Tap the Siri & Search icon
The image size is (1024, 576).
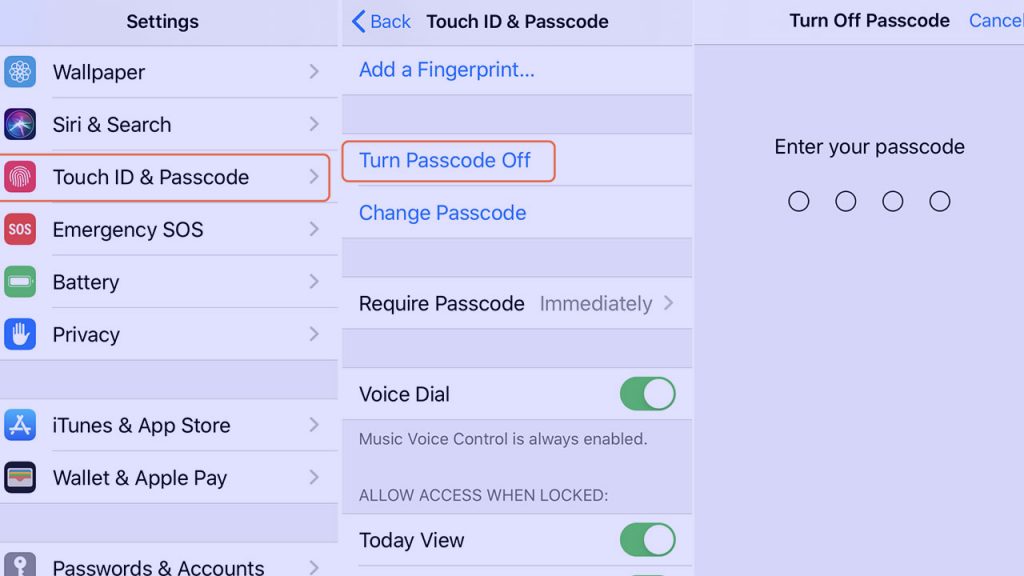20,125
